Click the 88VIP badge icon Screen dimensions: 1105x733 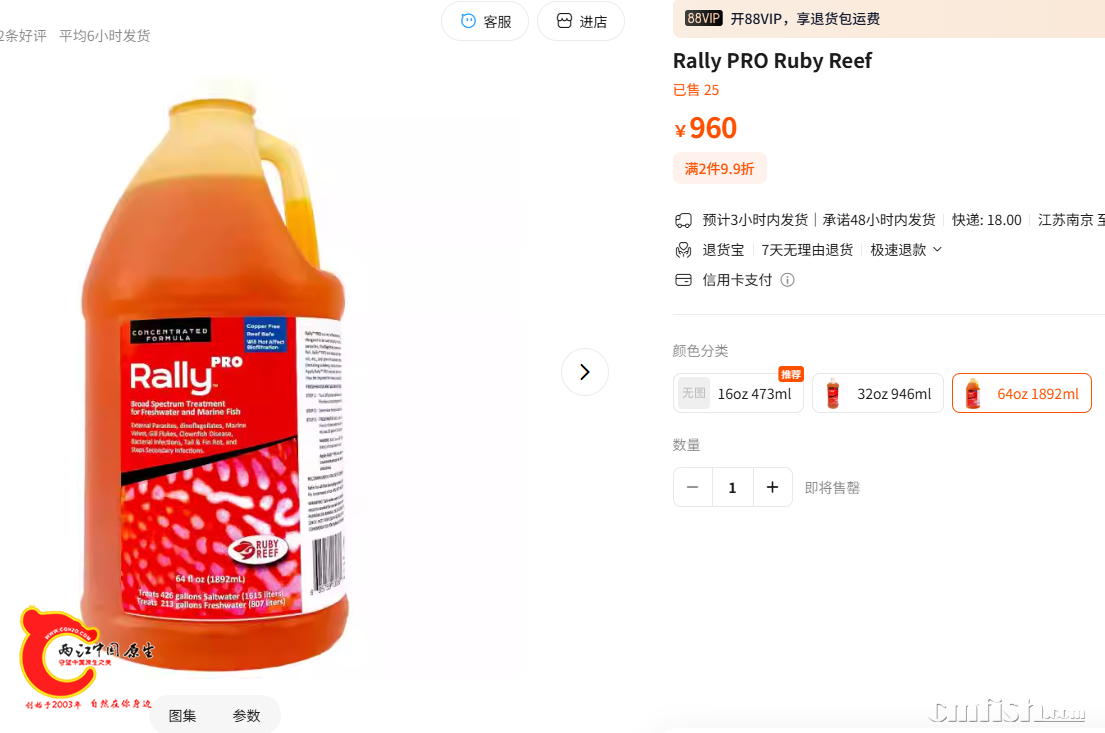pos(703,18)
